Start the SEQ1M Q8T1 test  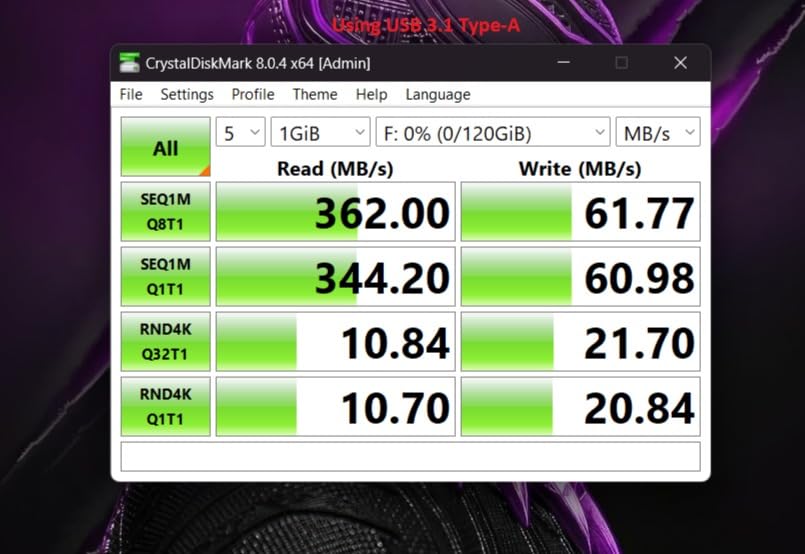[x=165, y=212]
